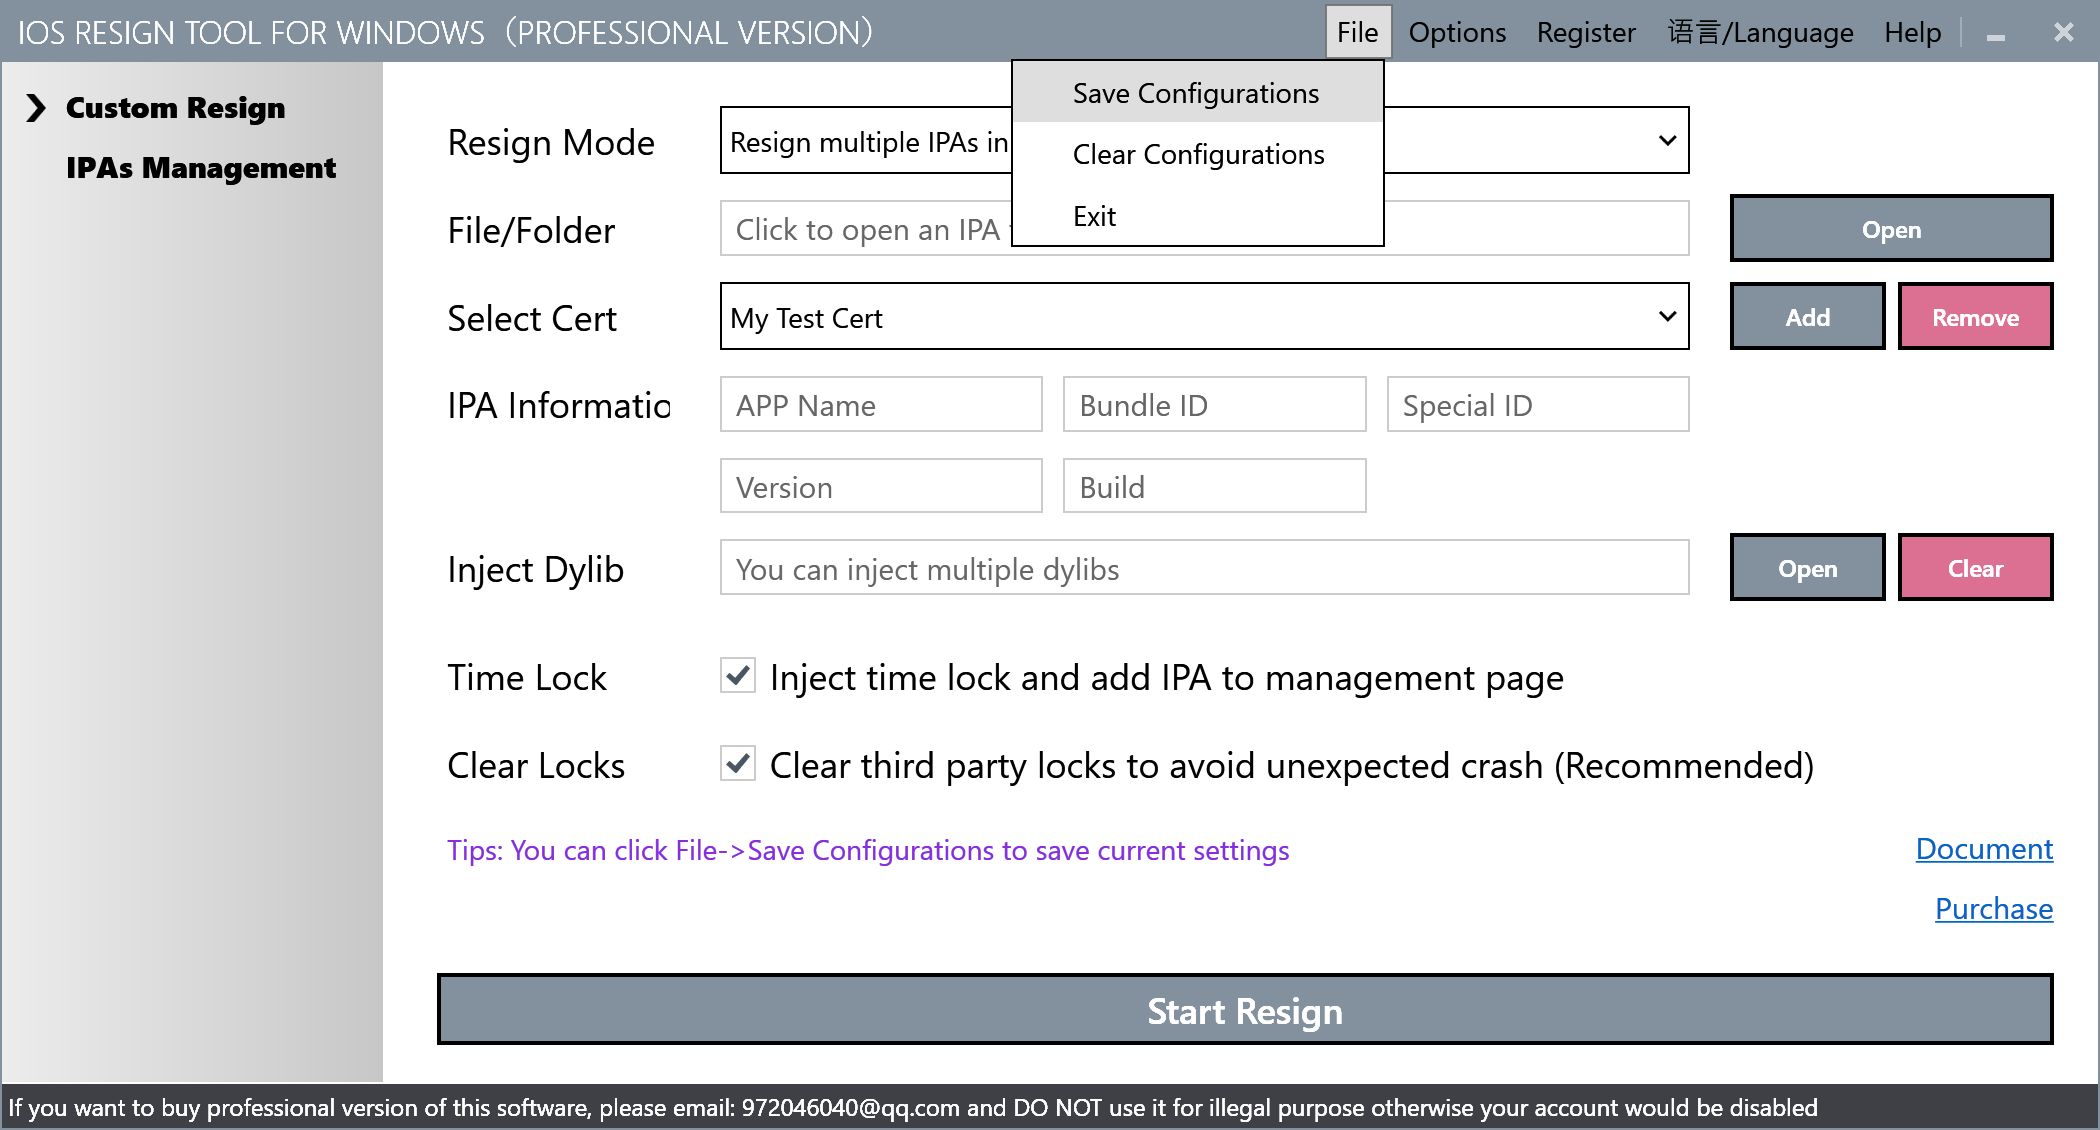The image size is (2100, 1130).
Task: Go to IPAs Management page
Action: (201, 167)
